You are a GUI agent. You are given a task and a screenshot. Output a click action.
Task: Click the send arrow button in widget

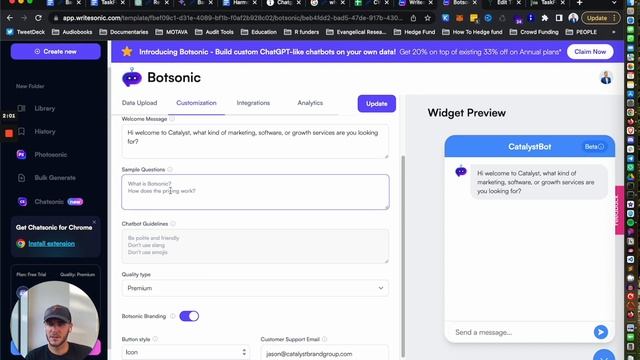pos(600,332)
